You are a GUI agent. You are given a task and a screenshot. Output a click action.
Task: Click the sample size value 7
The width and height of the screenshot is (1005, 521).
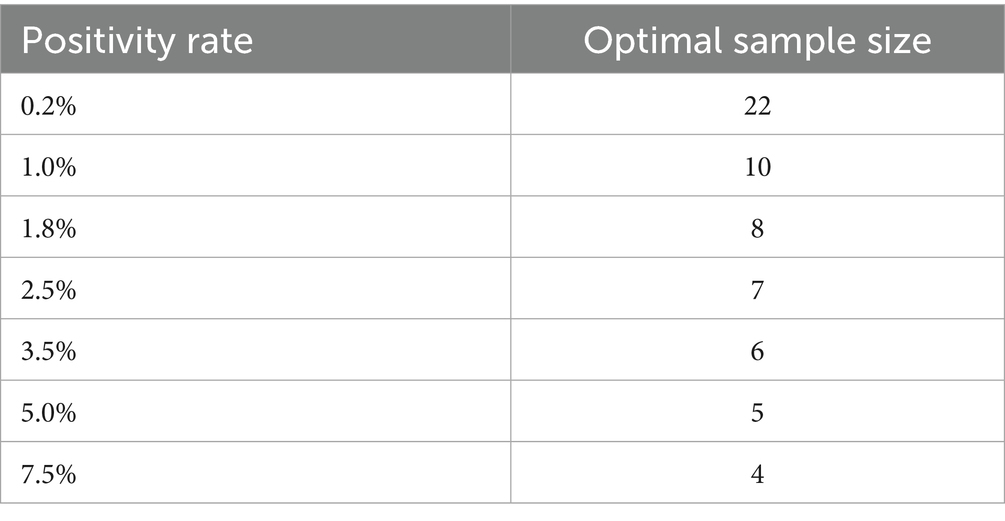(x=757, y=289)
